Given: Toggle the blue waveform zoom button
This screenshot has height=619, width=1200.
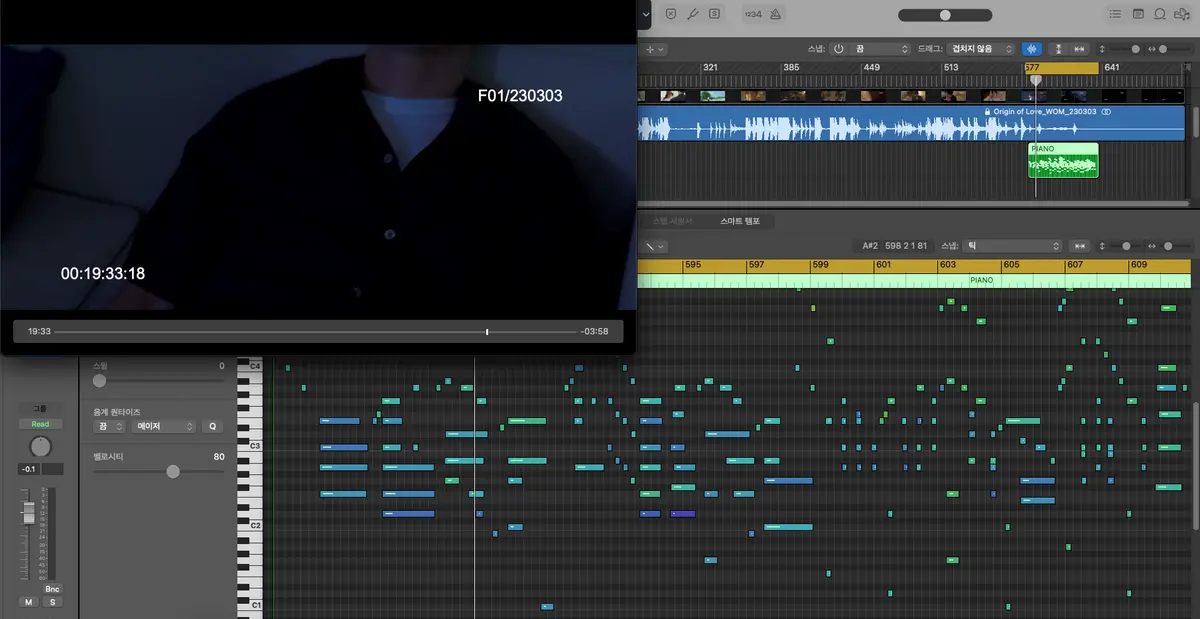Looking at the screenshot, I should [1031, 49].
